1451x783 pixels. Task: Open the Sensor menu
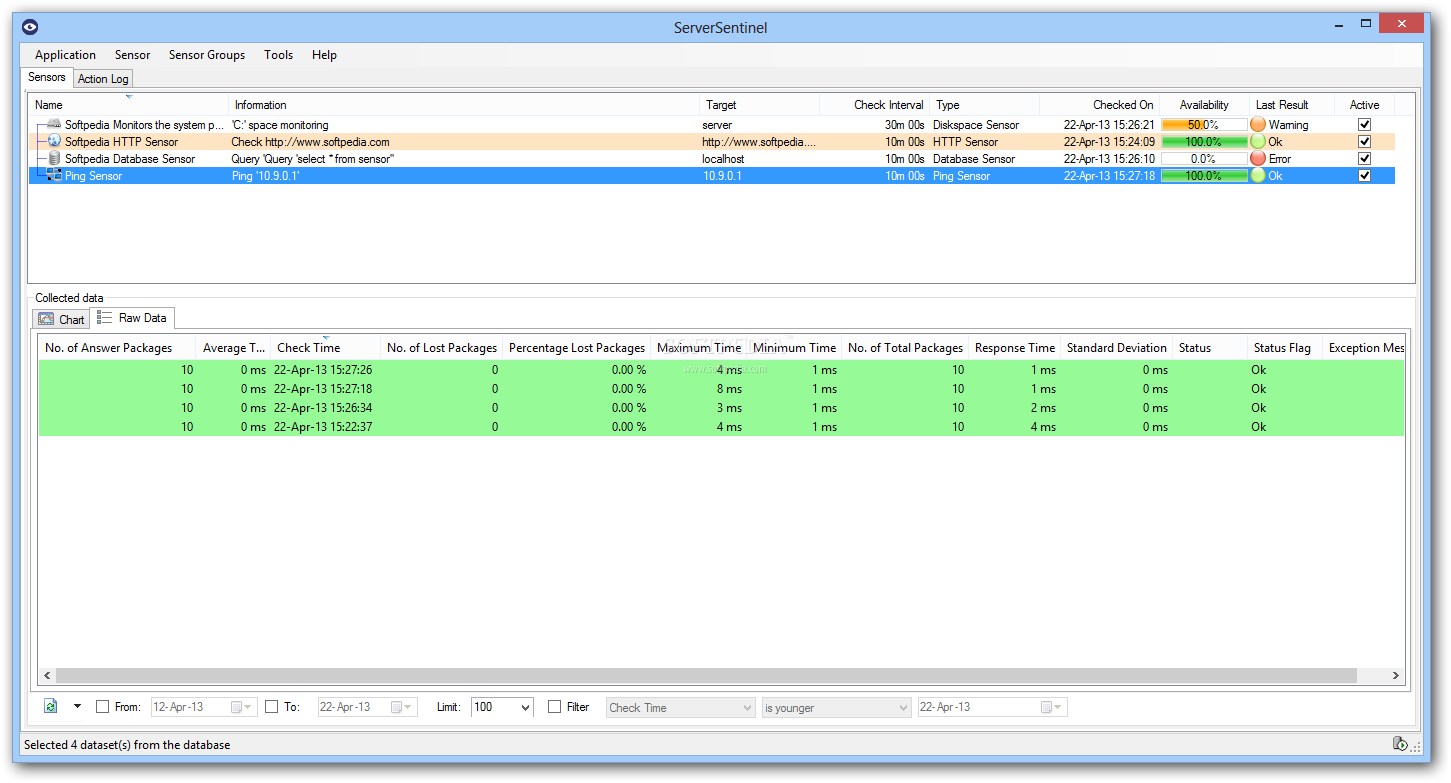(132, 55)
